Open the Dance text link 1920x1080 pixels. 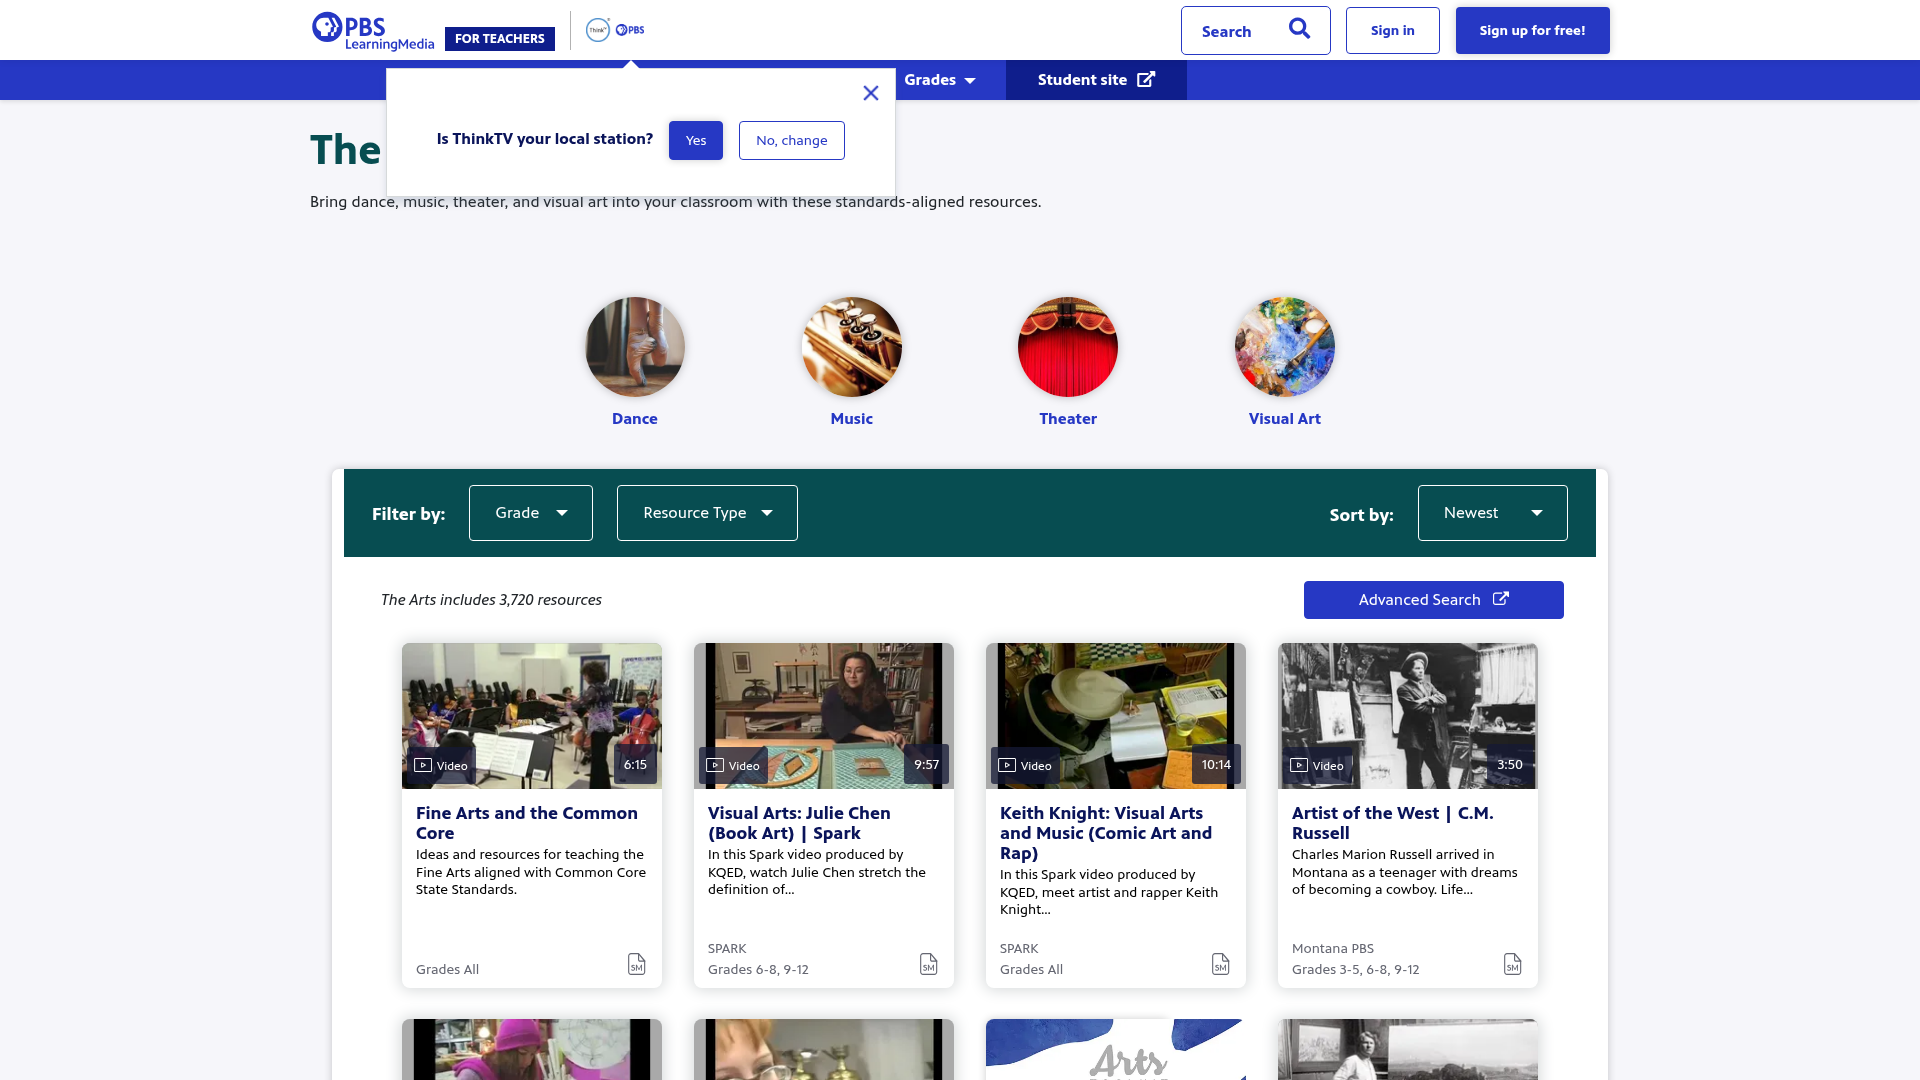pos(635,419)
